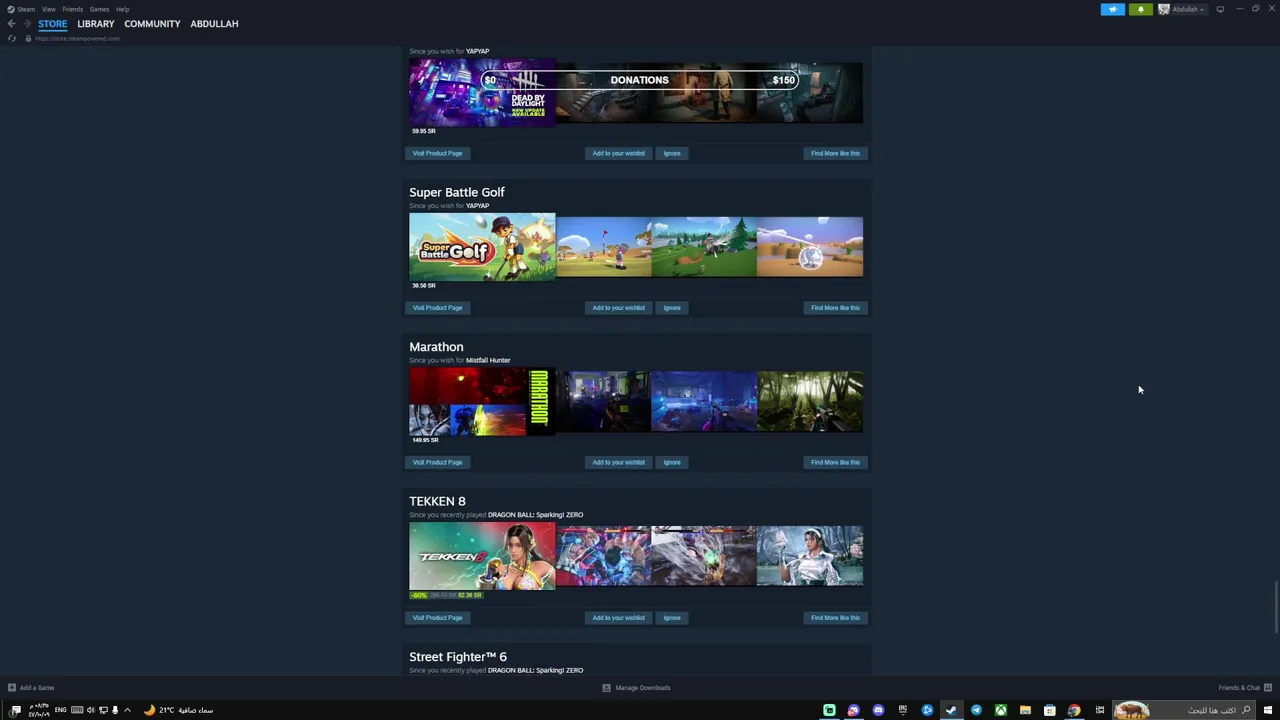
Task: Open the green notifications bell
Action: tap(1141, 9)
